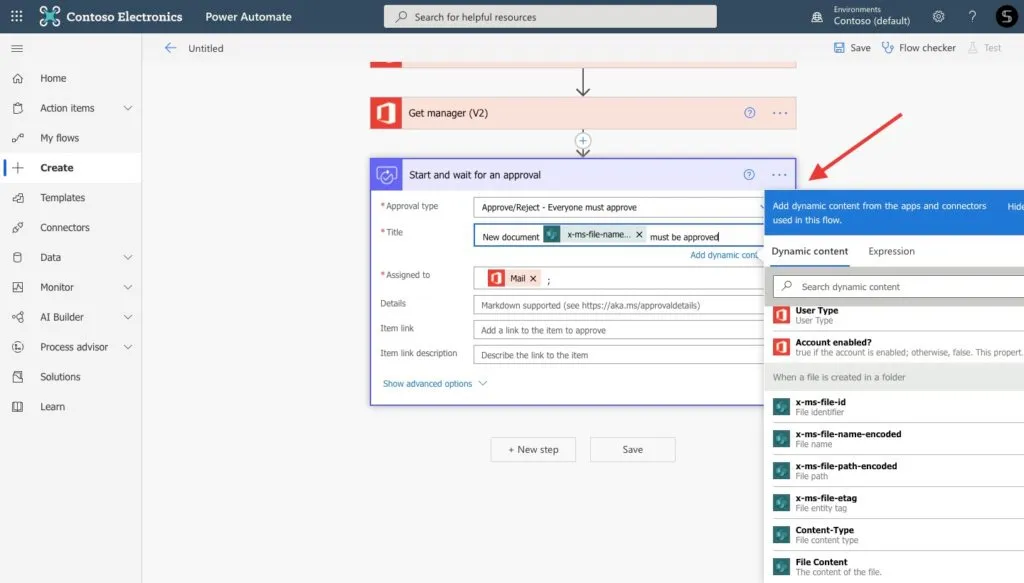Select x-ms-file-etag dynamic content
Image resolution: width=1024 pixels, height=583 pixels.
pyautogui.click(x=898, y=503)
